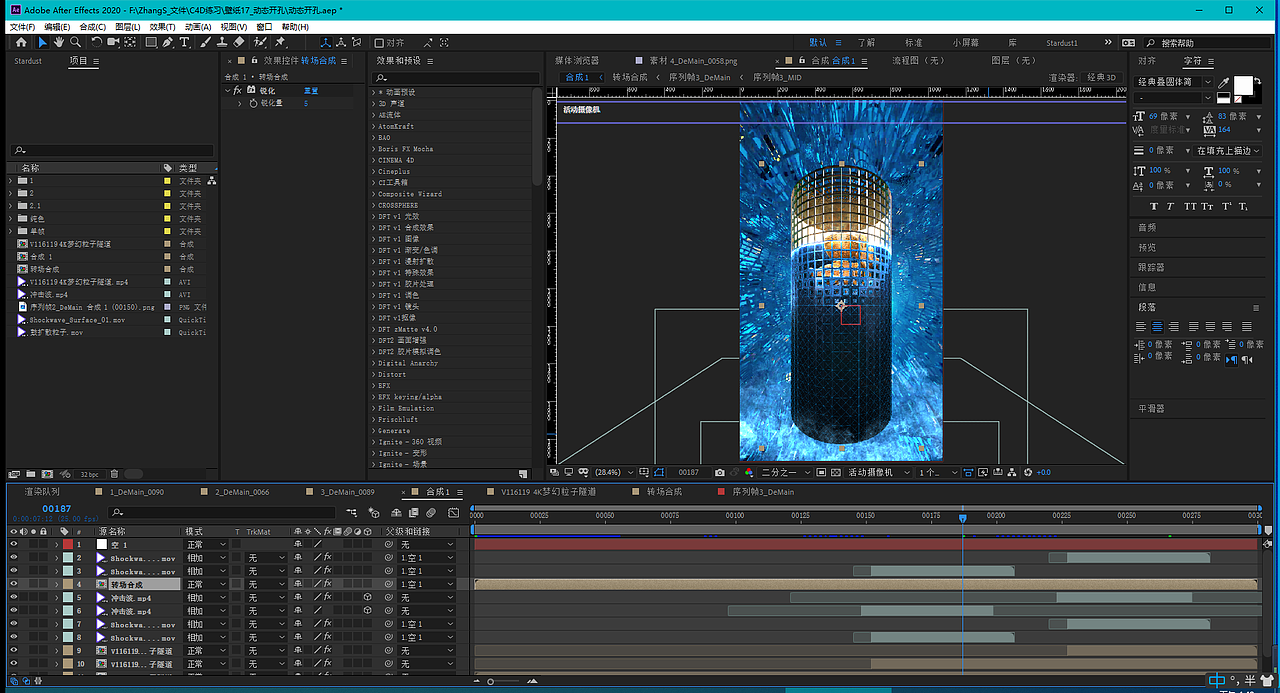The image size is (1280, 693).
Task: Open the 效果(T) menu
Action: click(x=162, y=27)
